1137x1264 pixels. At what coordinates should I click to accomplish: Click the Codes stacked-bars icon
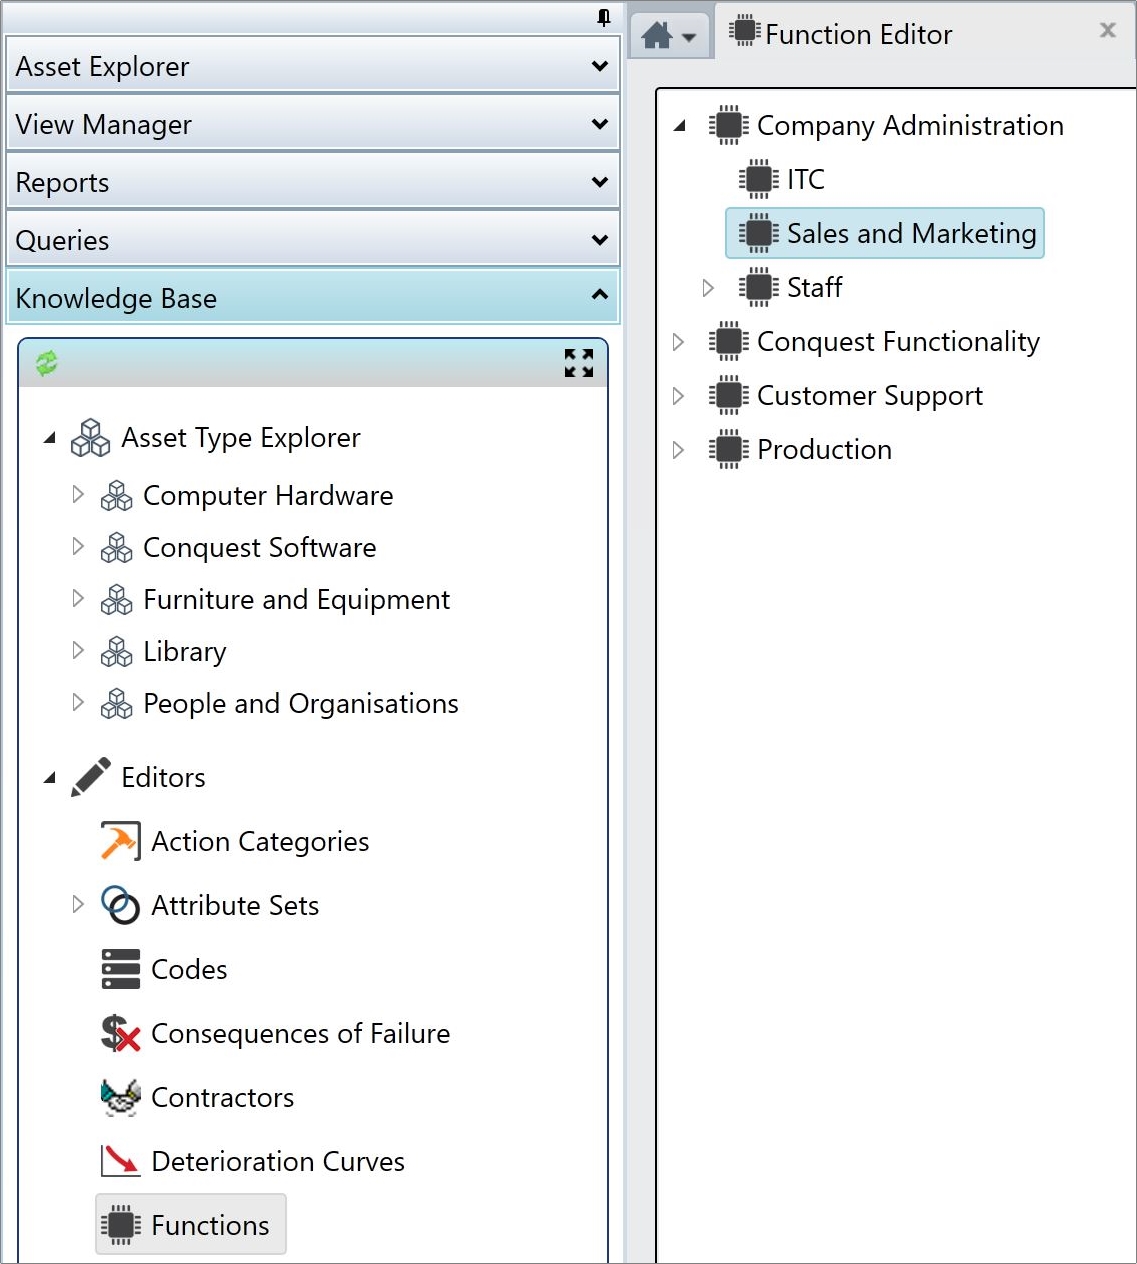[x=120, y=969]
